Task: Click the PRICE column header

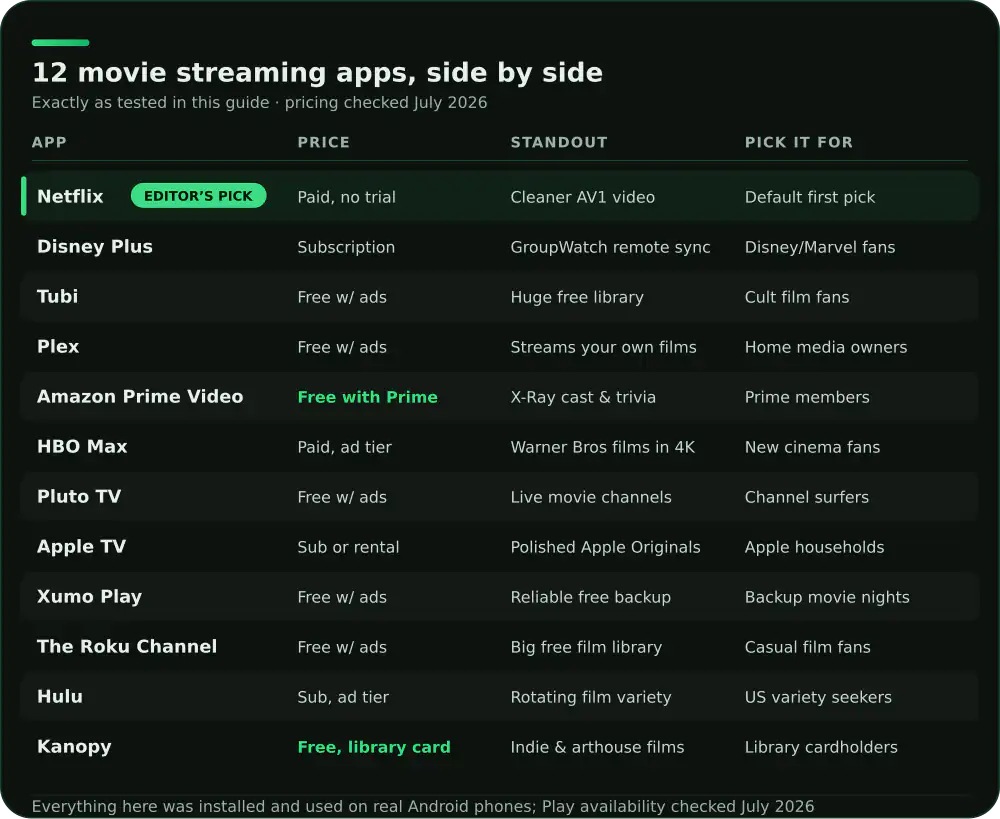Action: (324, 142)
